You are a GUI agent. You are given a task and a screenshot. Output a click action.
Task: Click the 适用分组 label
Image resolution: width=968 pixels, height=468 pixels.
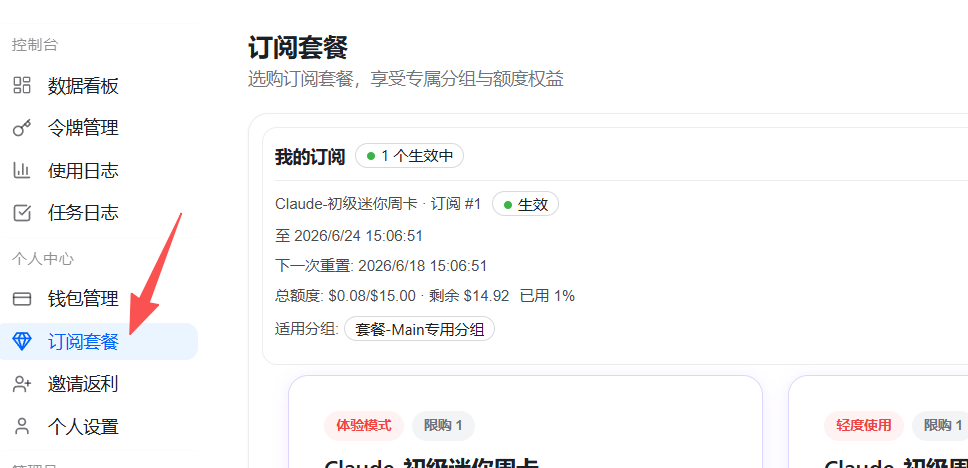pyautogui.click(x=307, y=328)
